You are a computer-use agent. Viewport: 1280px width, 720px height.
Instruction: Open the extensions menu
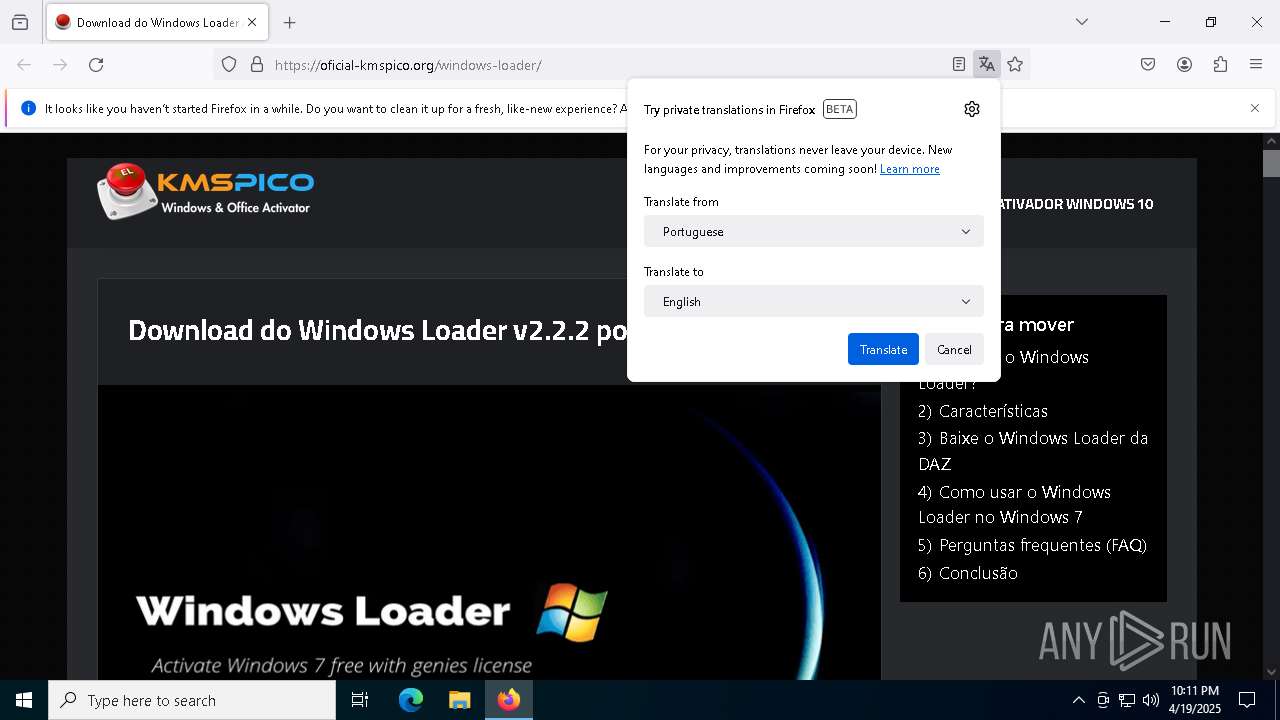click(1220, 65)
